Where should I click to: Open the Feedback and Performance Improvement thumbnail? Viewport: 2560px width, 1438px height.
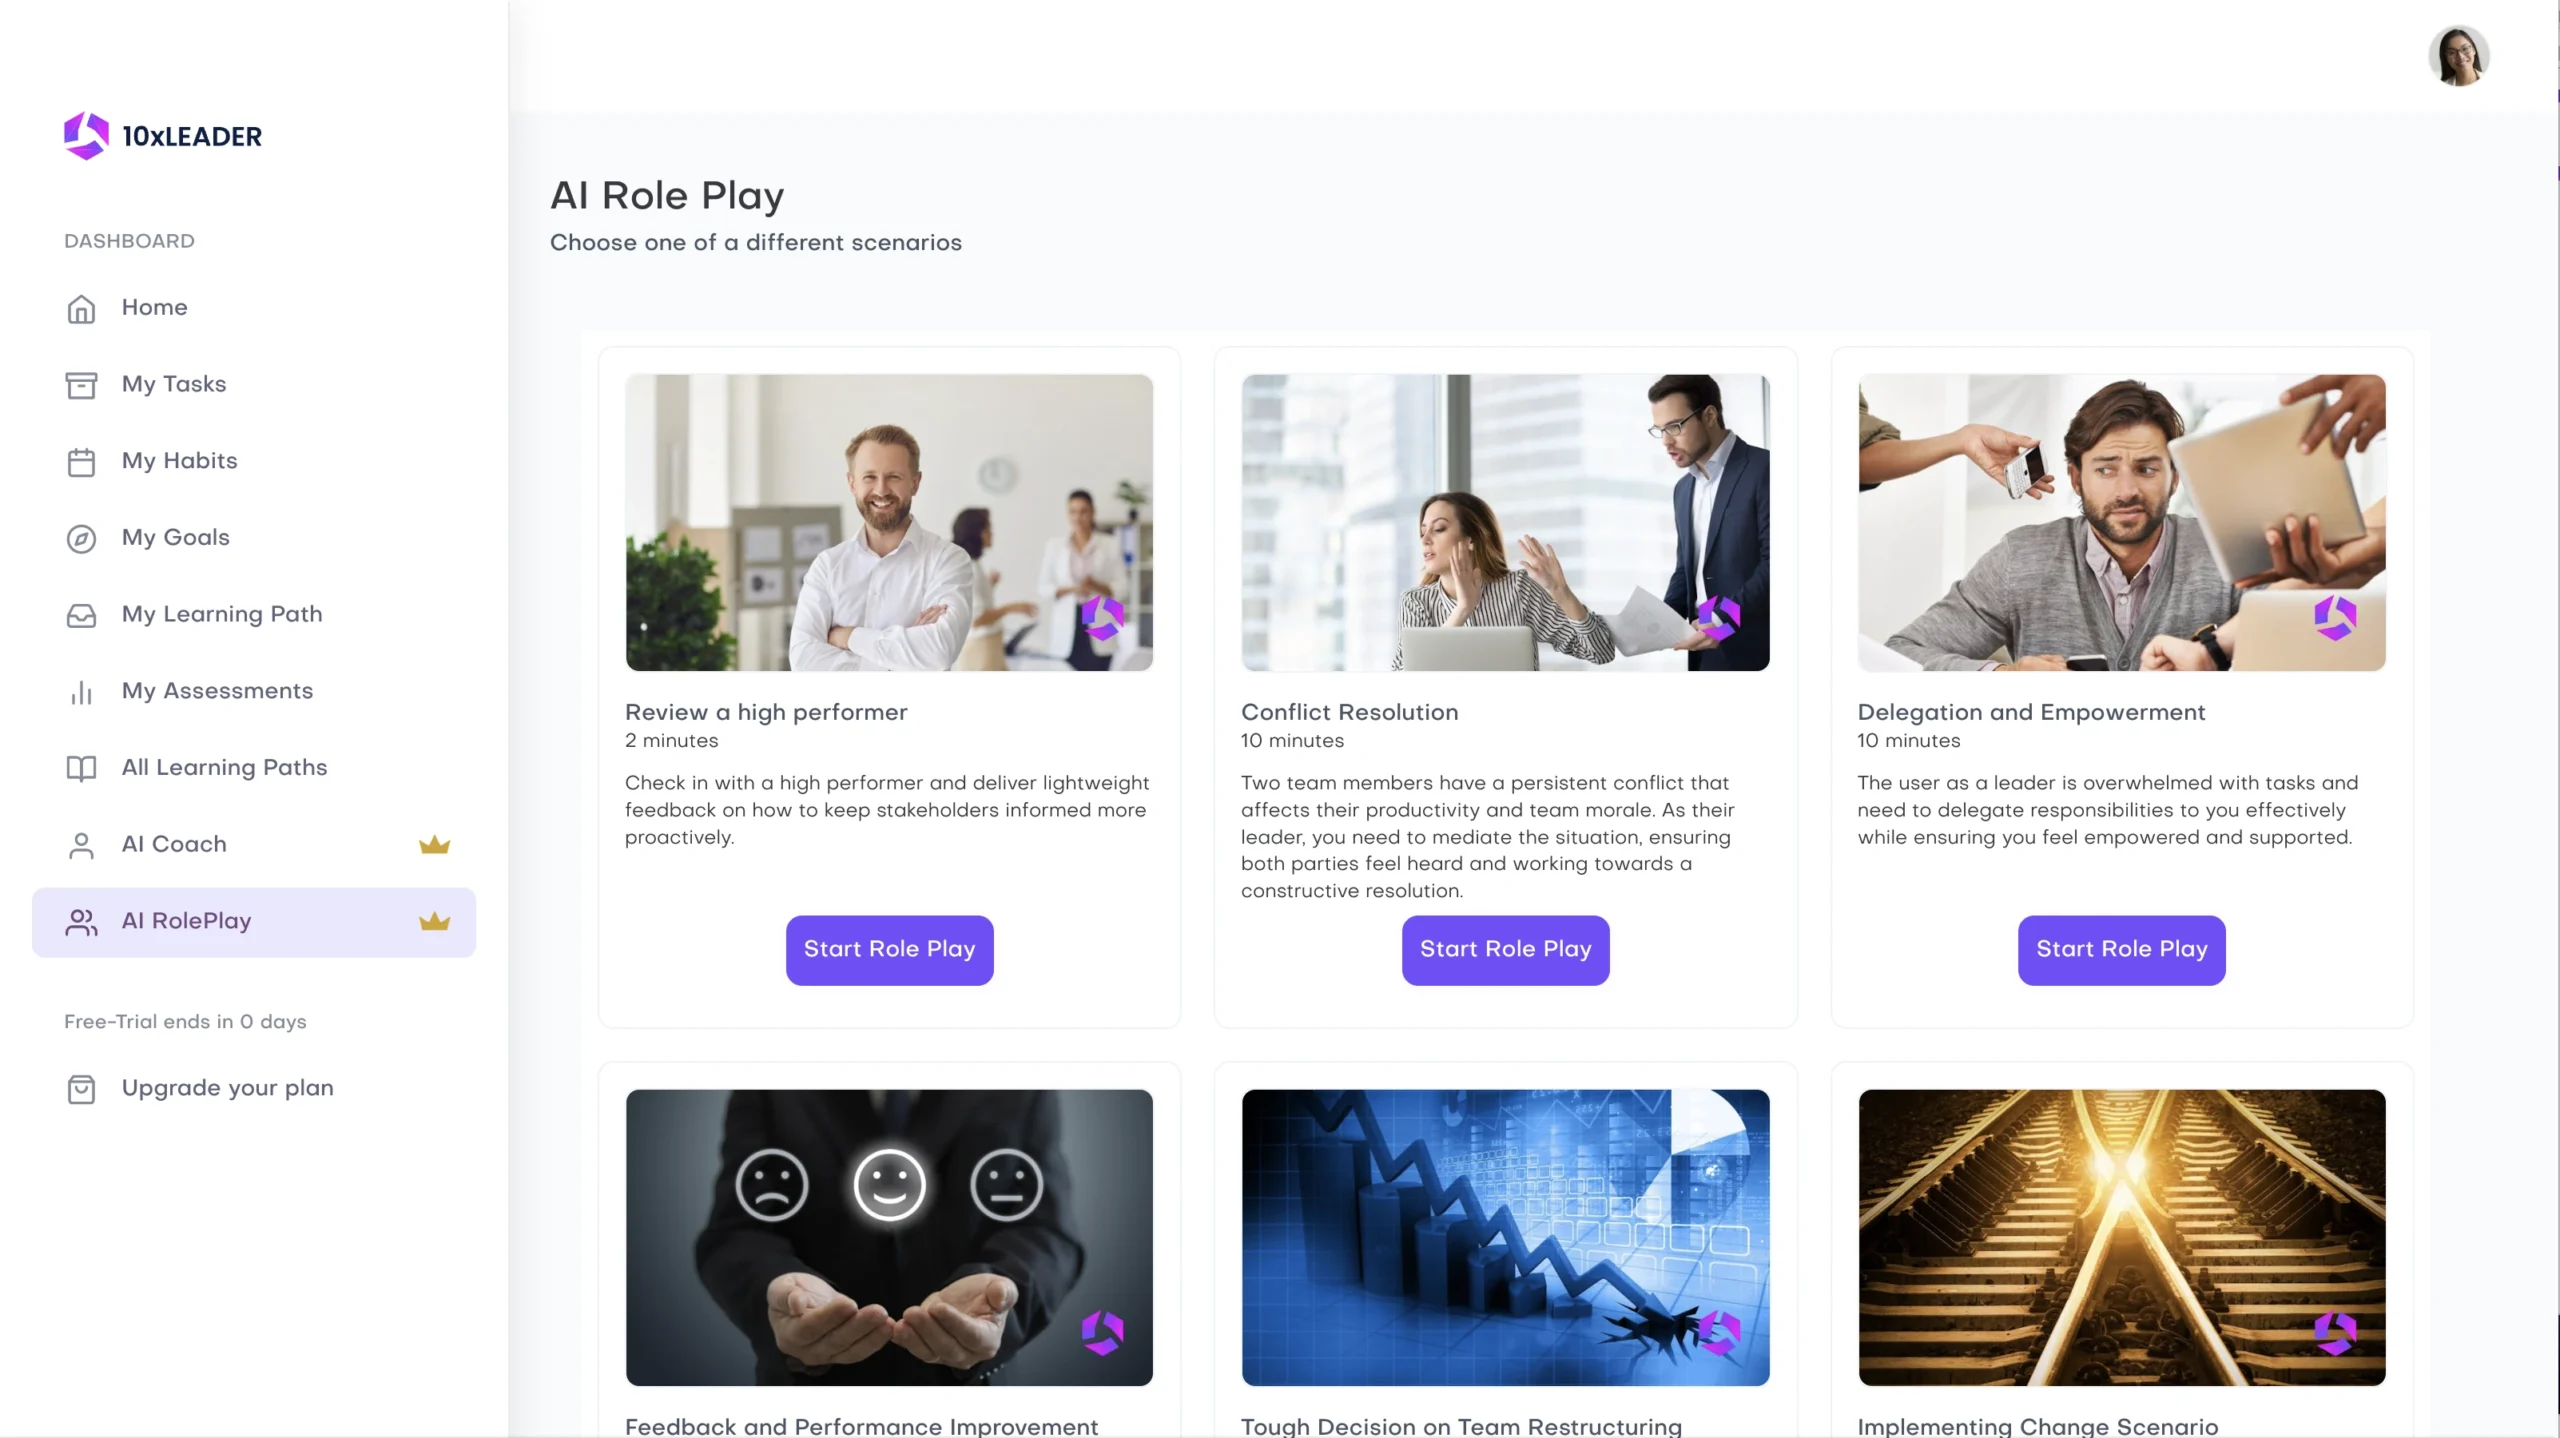889,1237
